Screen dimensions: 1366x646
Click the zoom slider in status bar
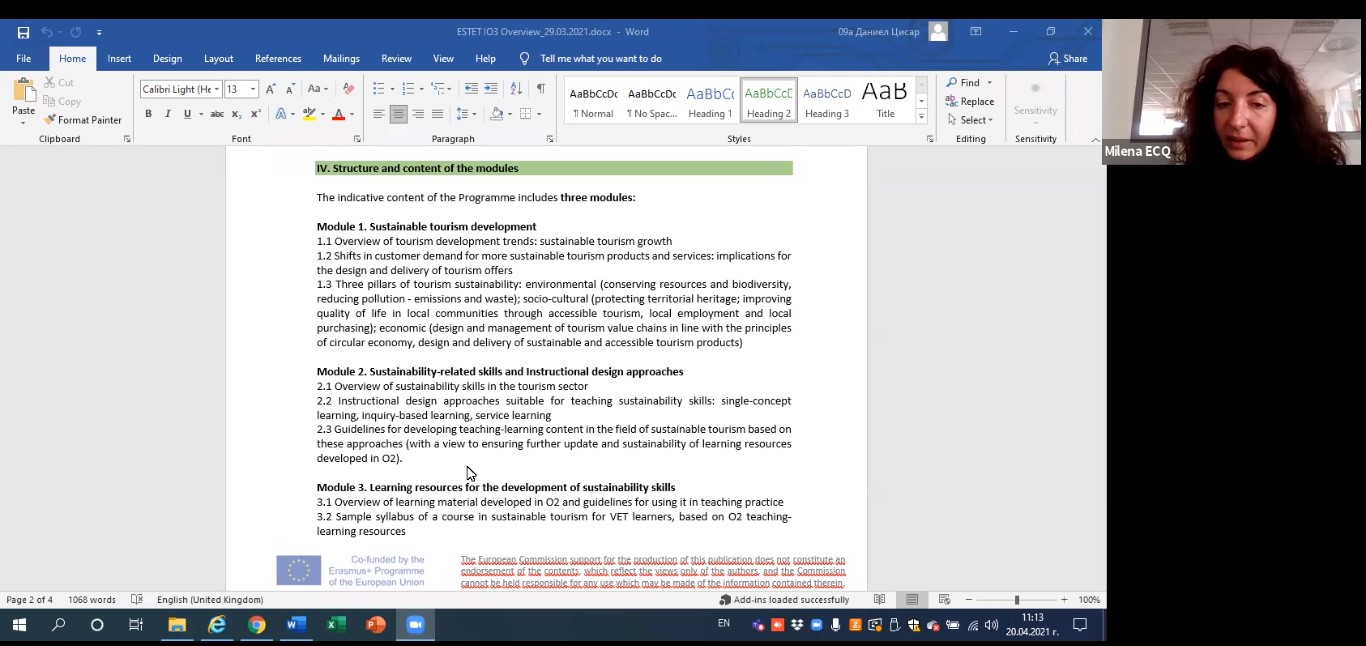[1016, 600]
